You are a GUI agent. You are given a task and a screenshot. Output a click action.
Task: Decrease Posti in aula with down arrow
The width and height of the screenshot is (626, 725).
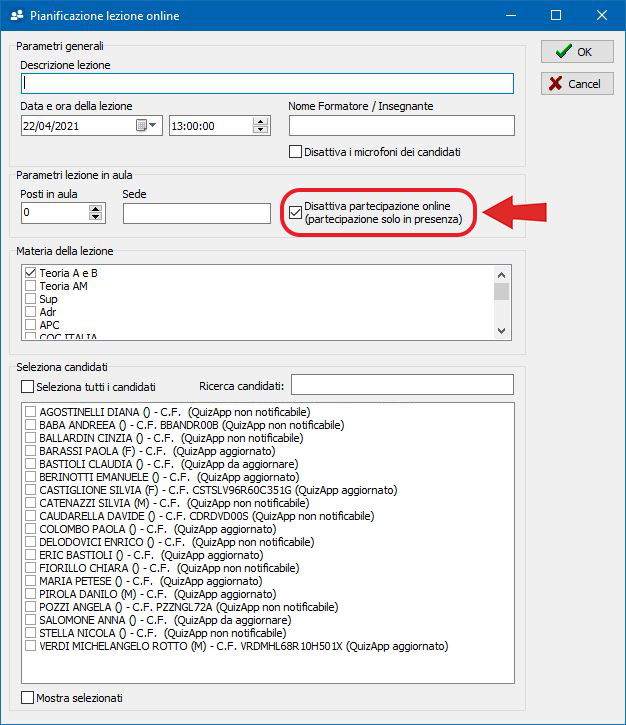point(96,217)
